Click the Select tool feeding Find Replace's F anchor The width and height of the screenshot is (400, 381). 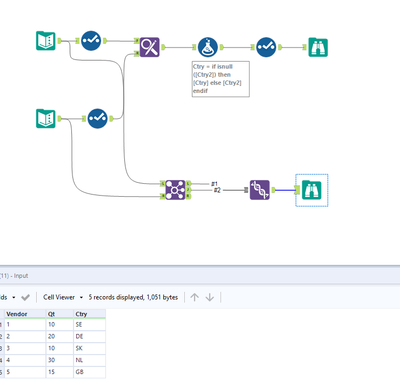91,41
